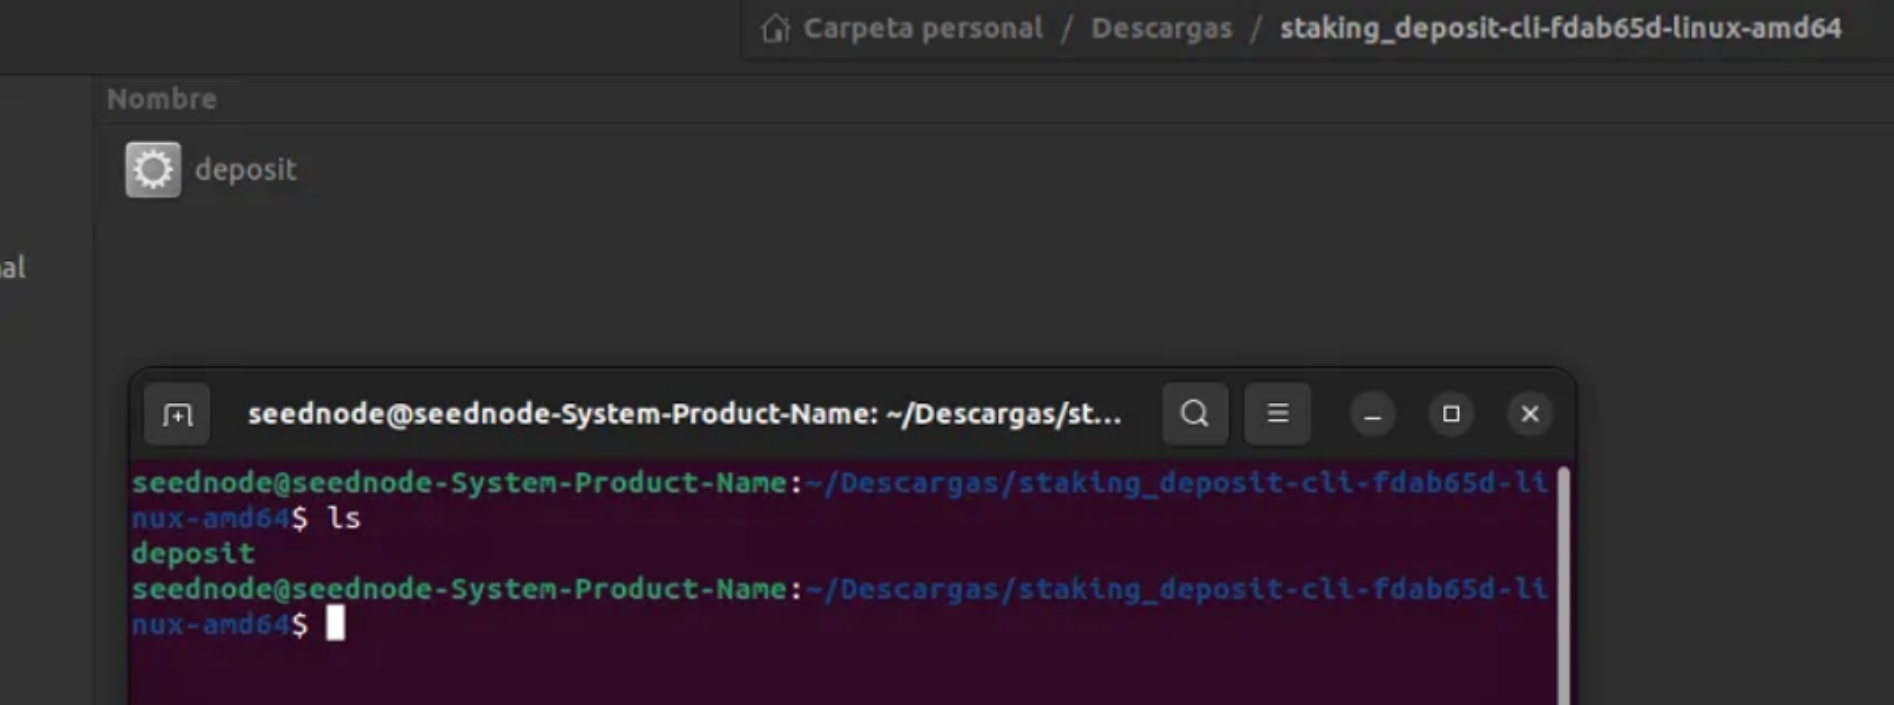Select the deposit executable gear icon
This screenshot has height=705, width=1894.
point(153,170)
